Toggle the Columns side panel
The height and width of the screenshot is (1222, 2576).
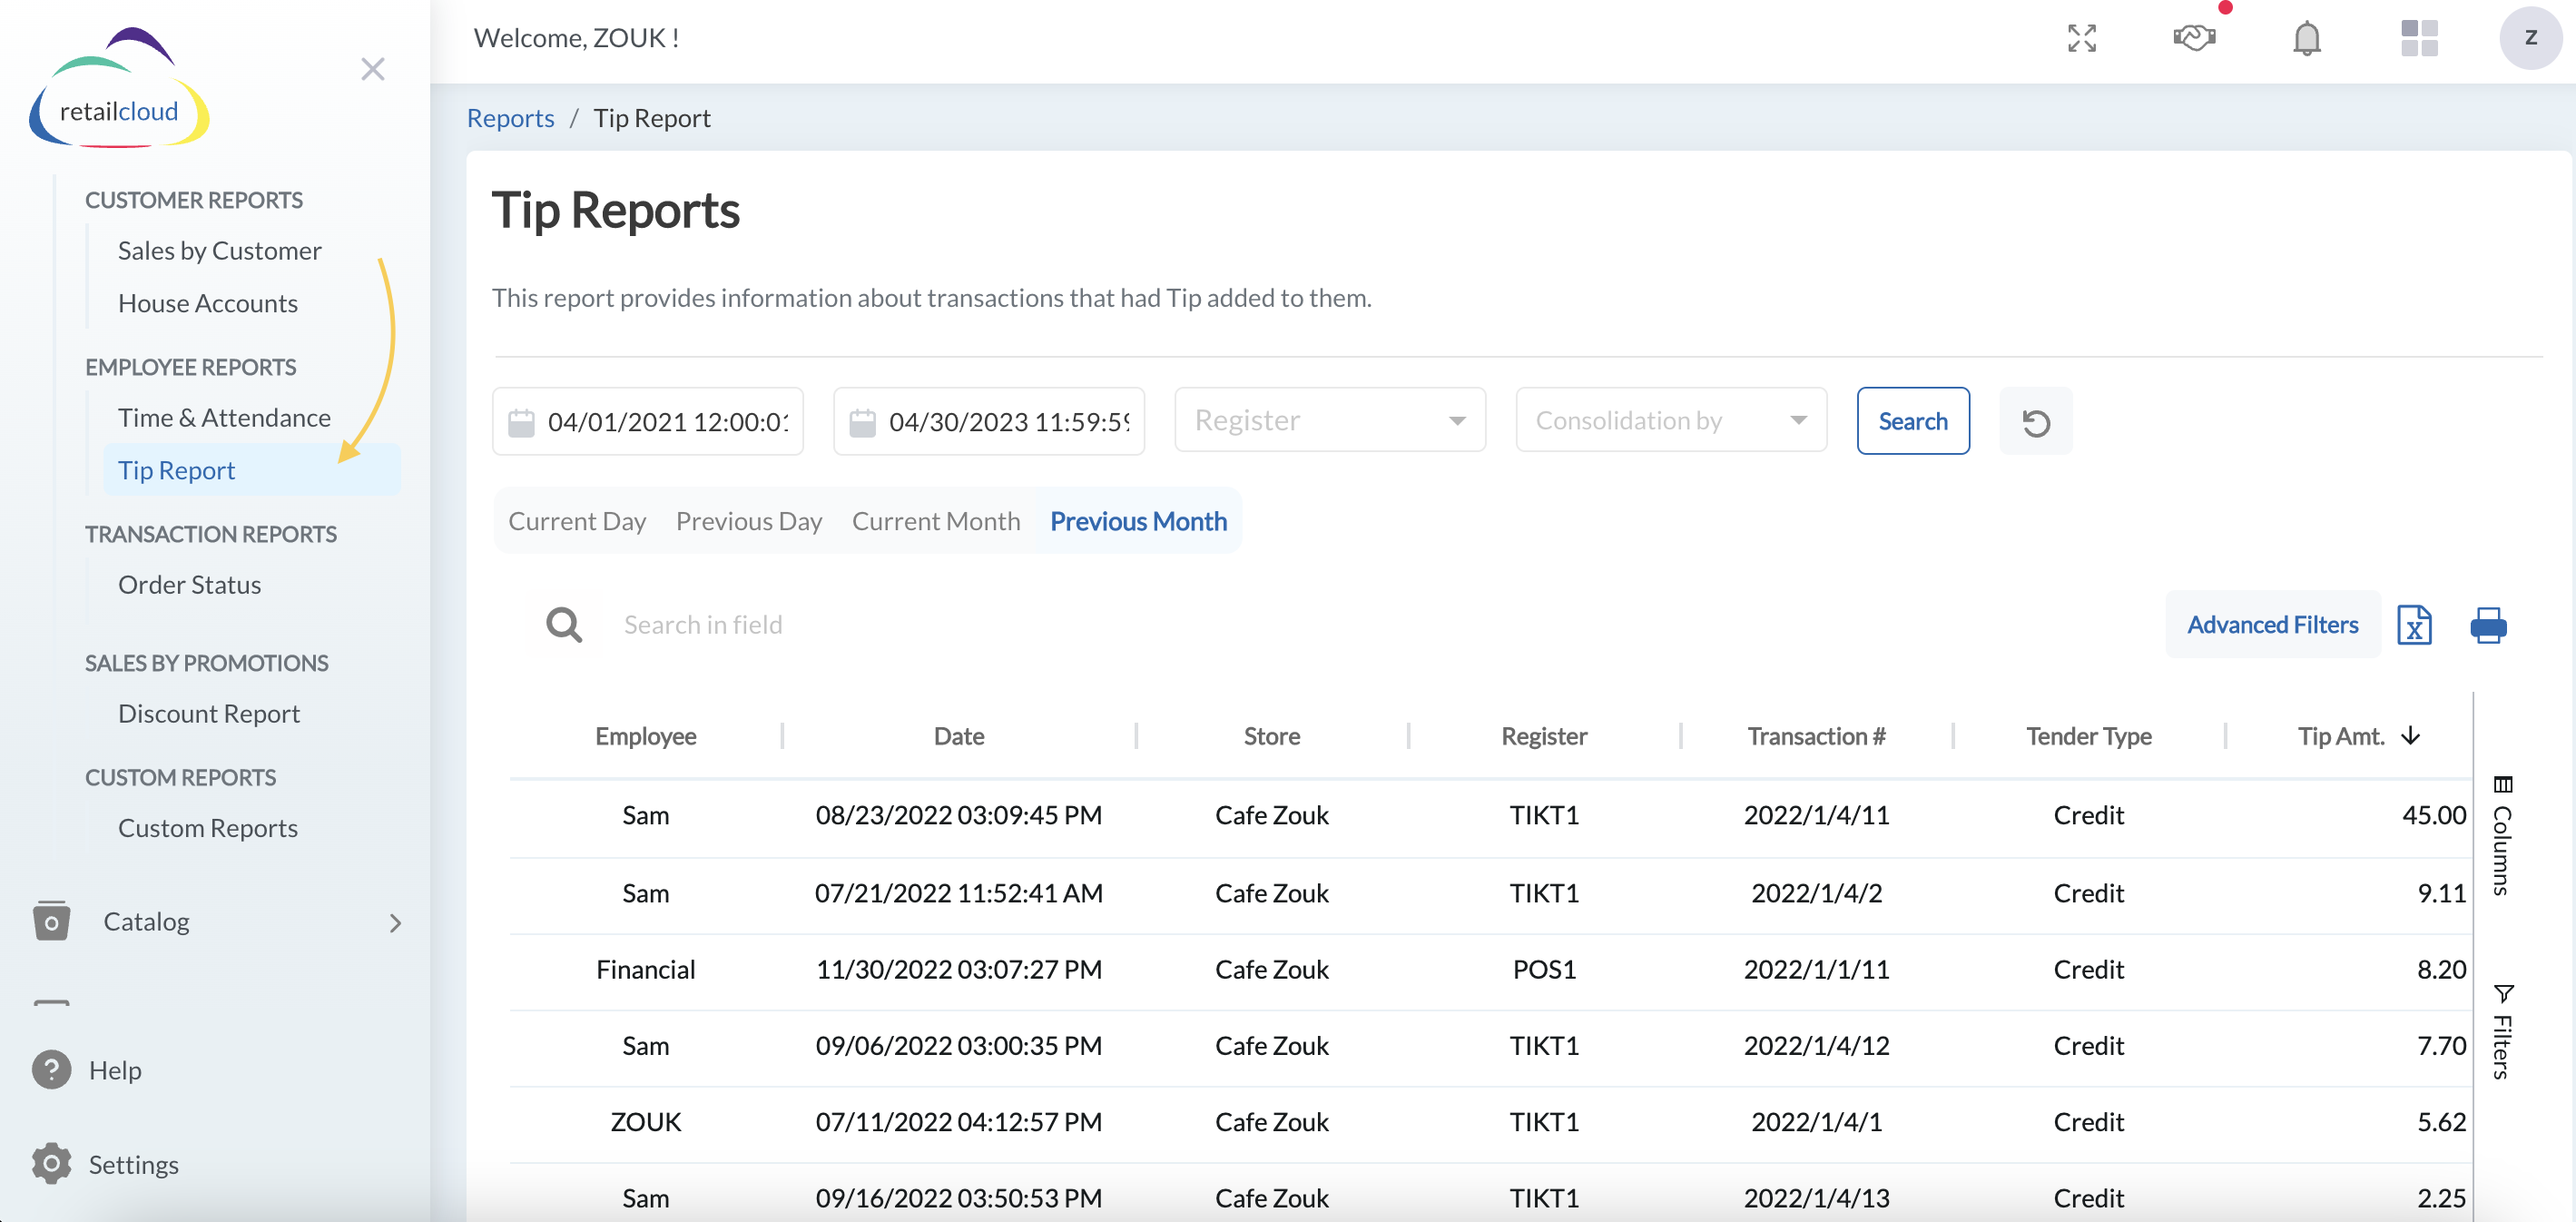pos(2501,835)
